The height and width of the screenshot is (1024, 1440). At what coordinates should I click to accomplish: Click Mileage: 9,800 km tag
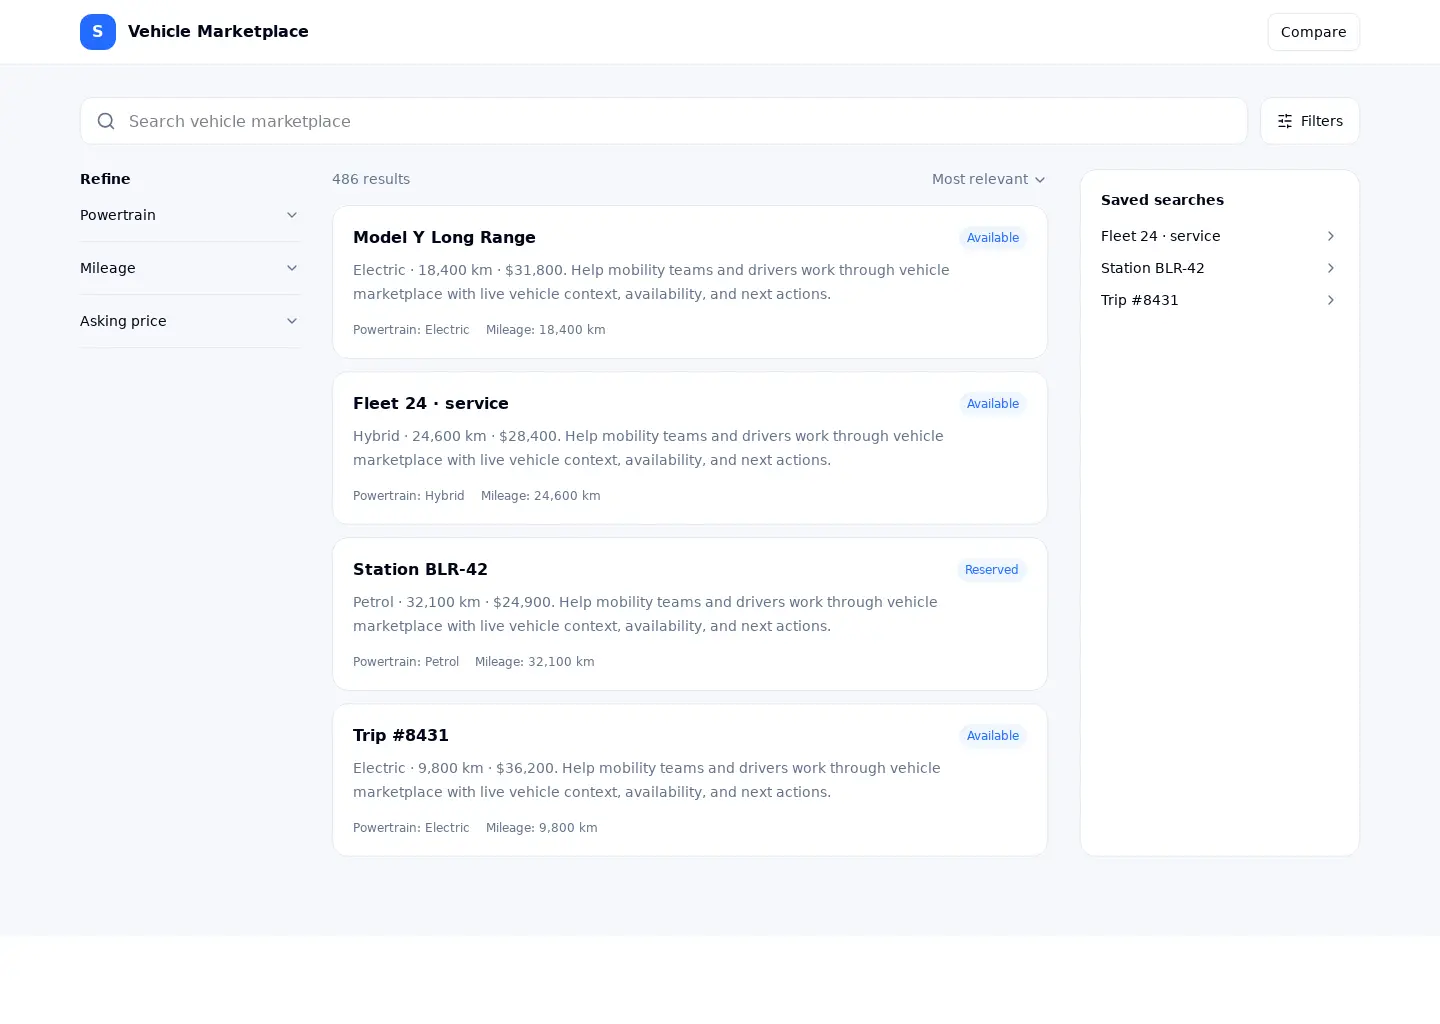pyautogui.click(x=542, y=828)
